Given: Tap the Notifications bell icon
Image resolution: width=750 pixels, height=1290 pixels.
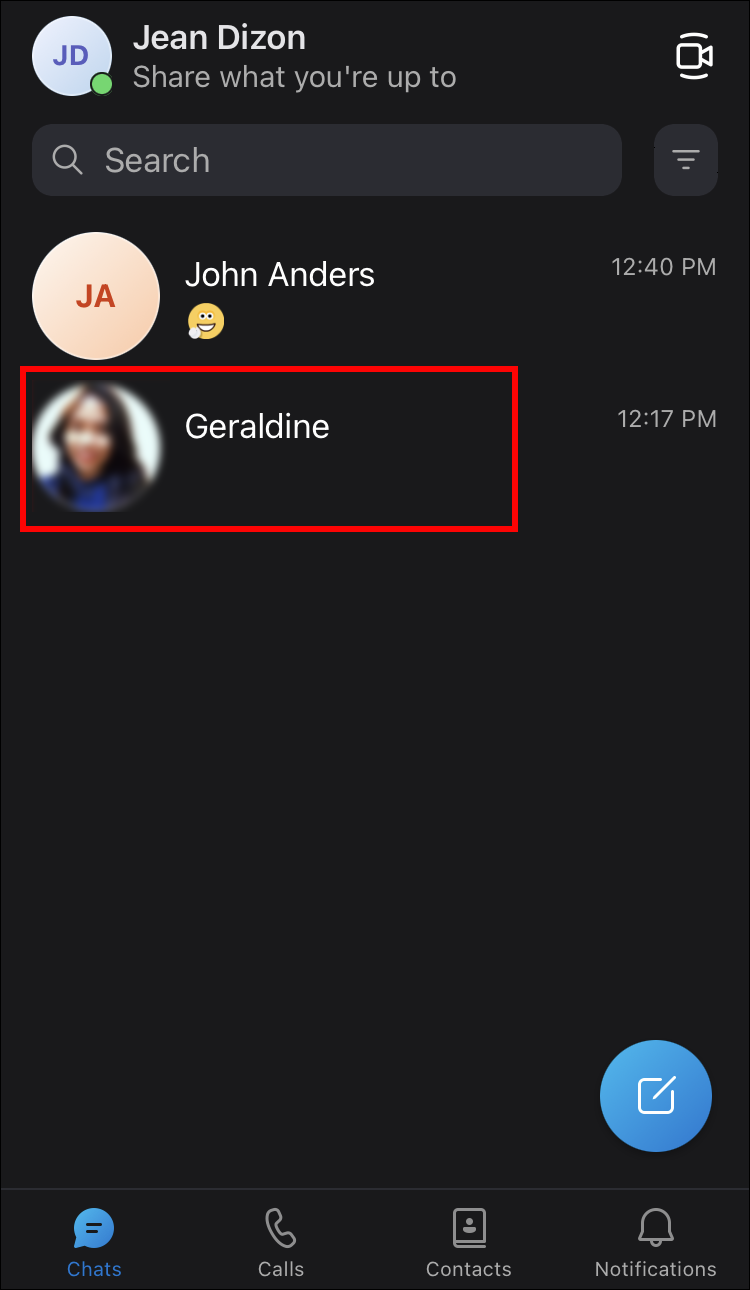Looking at the screenshot, I should tap(656, 1227).
